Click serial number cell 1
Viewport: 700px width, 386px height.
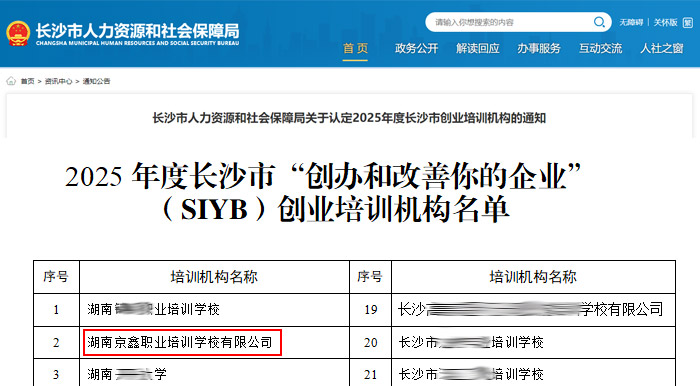click(56, 310)
